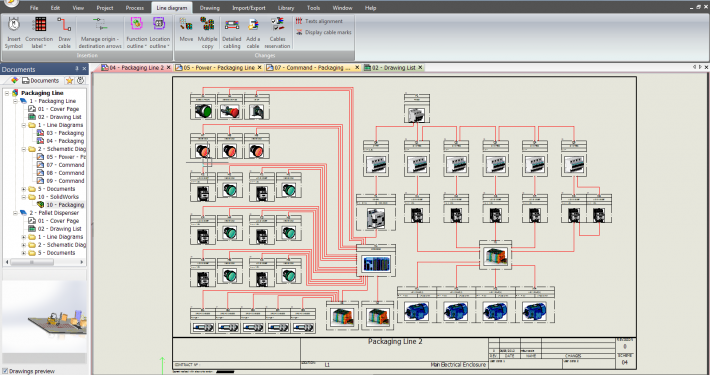Choose the Move command in Changes group
Screen dimensions: 710x375
pyautogui.click(x=186, y=31)
